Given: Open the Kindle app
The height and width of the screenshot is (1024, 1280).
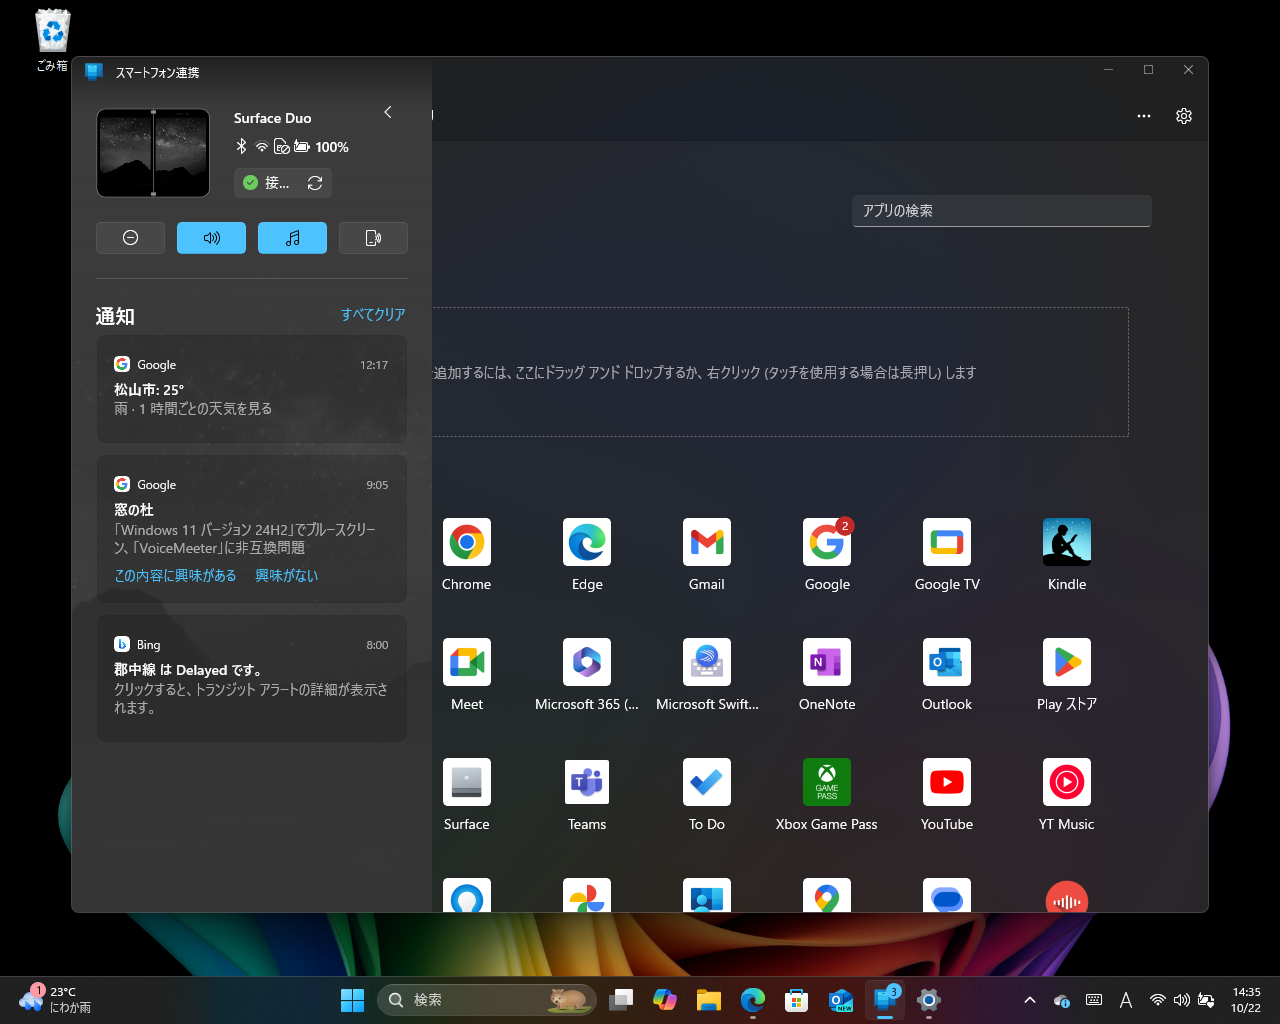Looking at the screenshot, I should coord(1067,543).
